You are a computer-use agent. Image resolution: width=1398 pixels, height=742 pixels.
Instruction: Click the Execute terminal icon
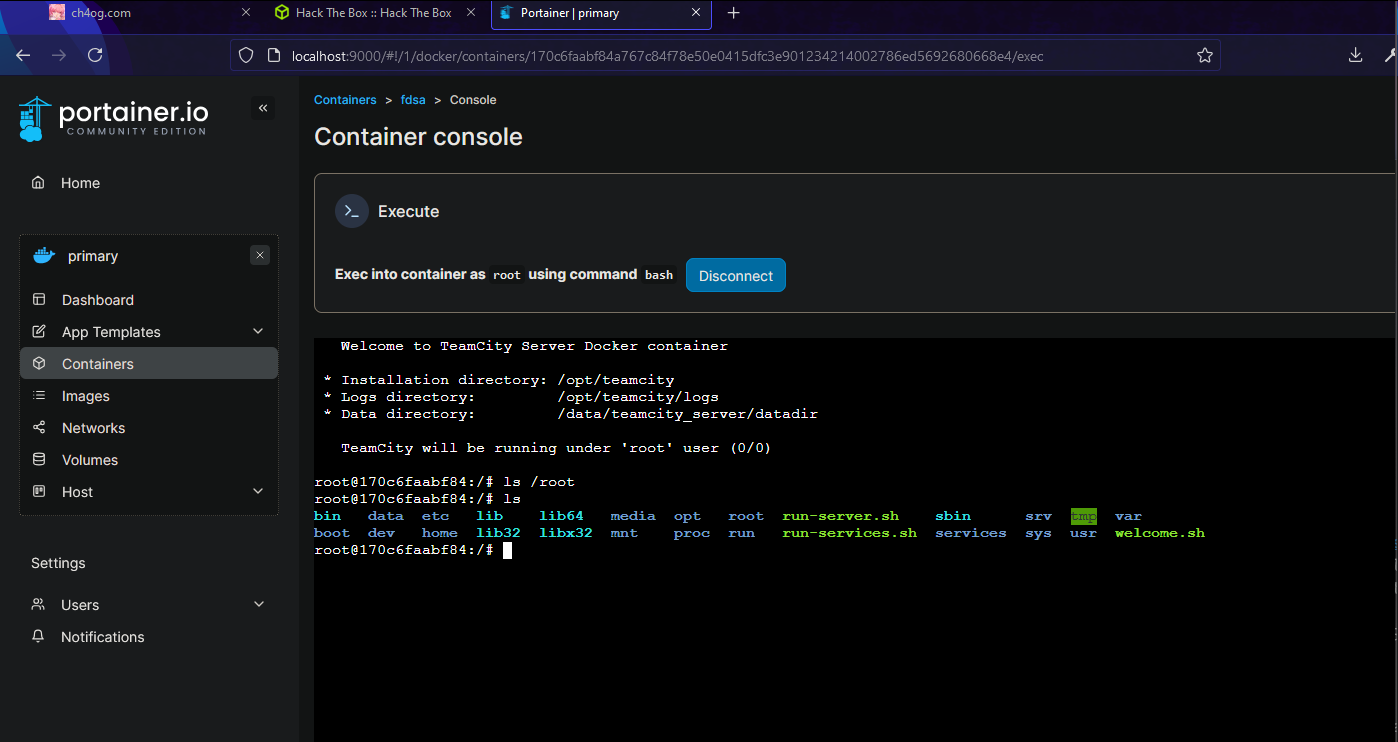point(352,211)
